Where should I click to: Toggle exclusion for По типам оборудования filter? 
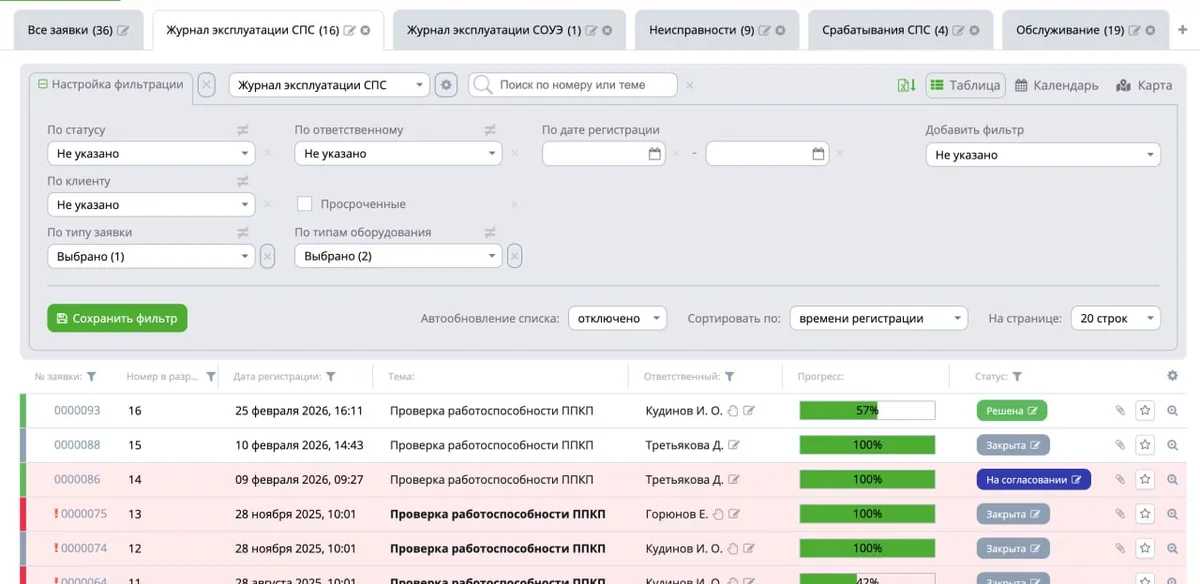[490, 232]
